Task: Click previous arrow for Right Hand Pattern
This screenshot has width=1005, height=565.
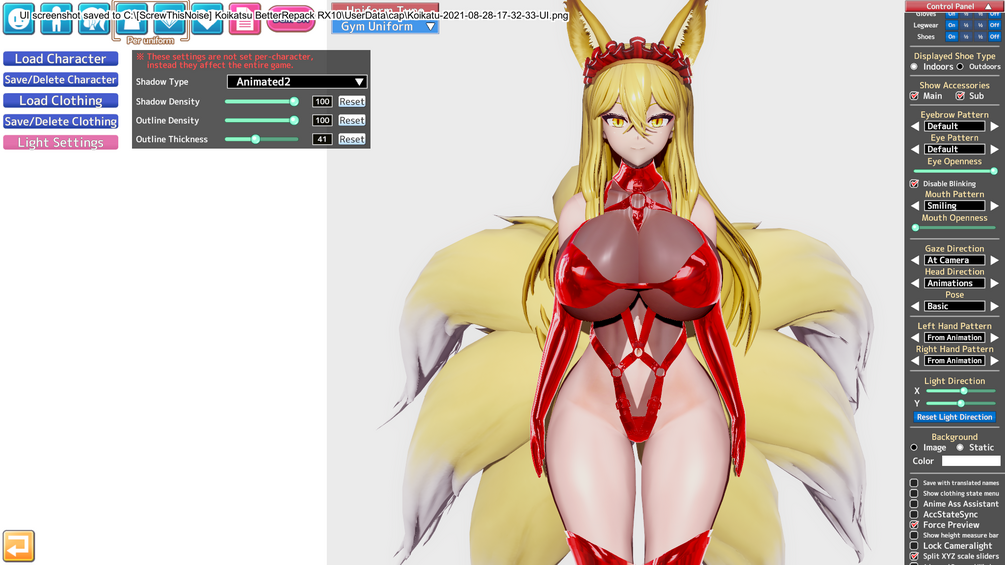Action: click(915, 361)
